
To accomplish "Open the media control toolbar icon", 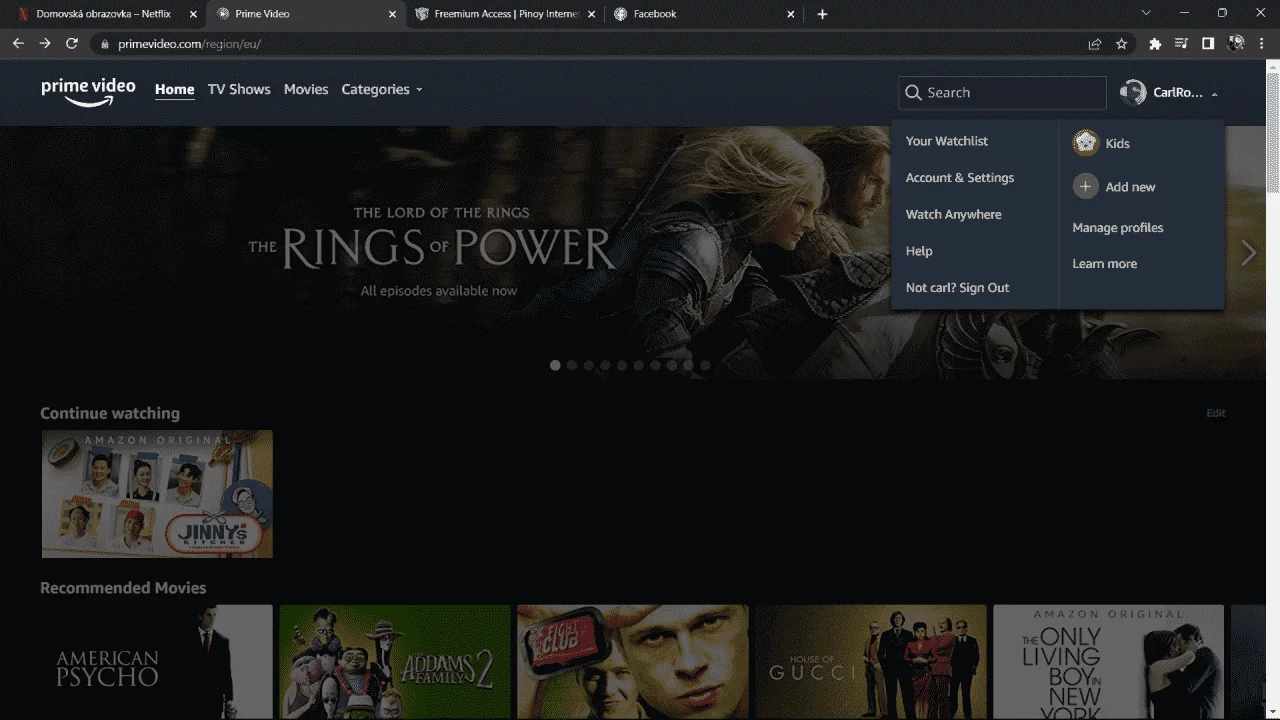I will tap(1181, 44).
